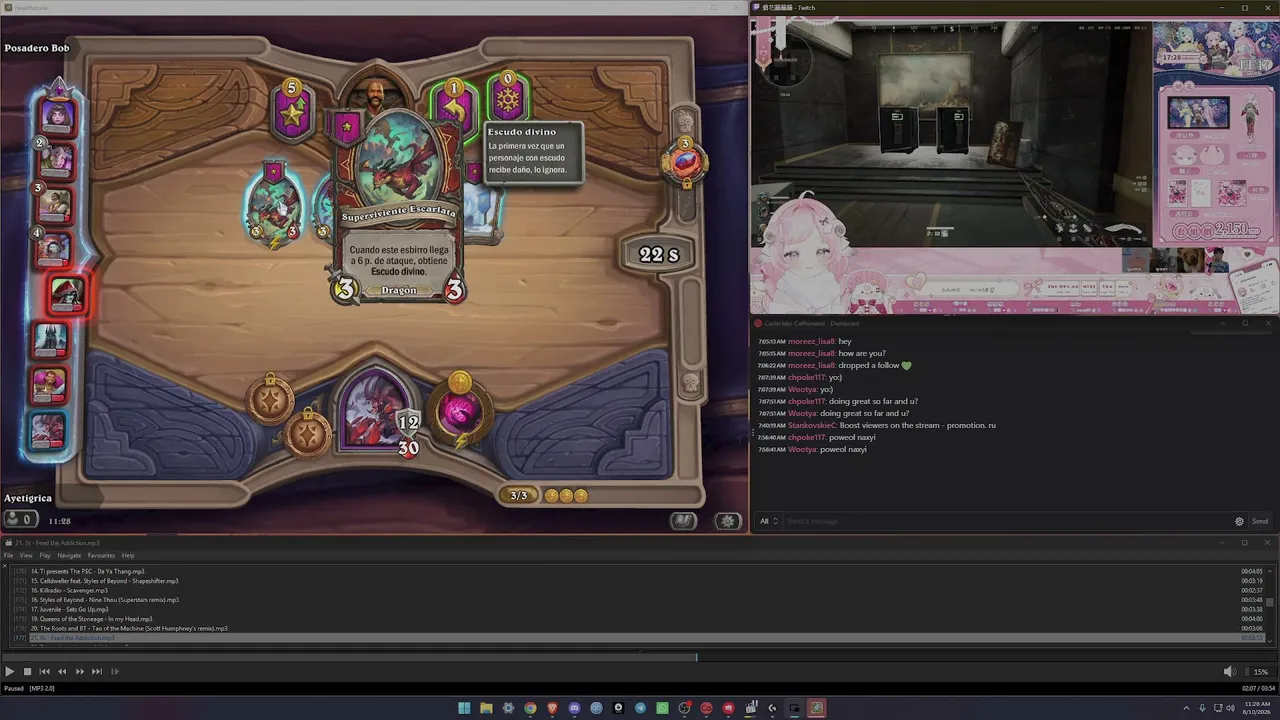Open the Windows Start menu
Viewport: 1280px width, 720px height.
[464, 708]
